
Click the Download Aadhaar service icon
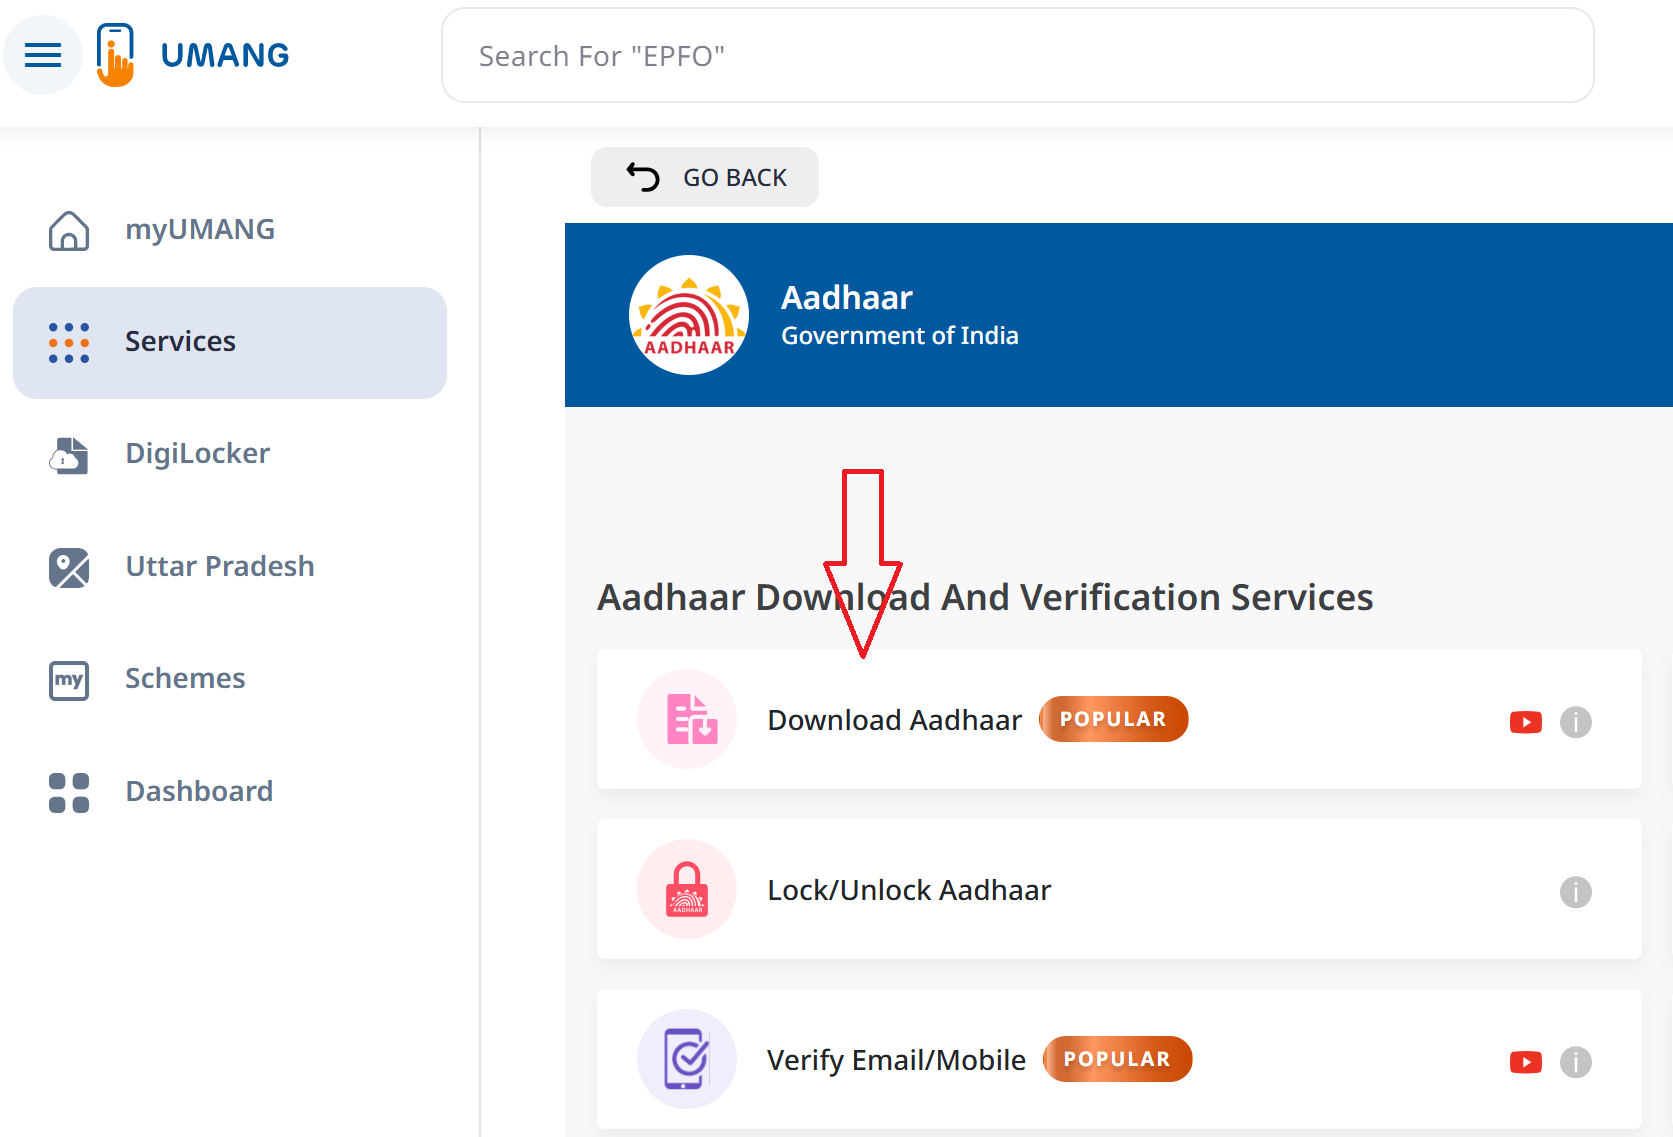pos(687,719)
